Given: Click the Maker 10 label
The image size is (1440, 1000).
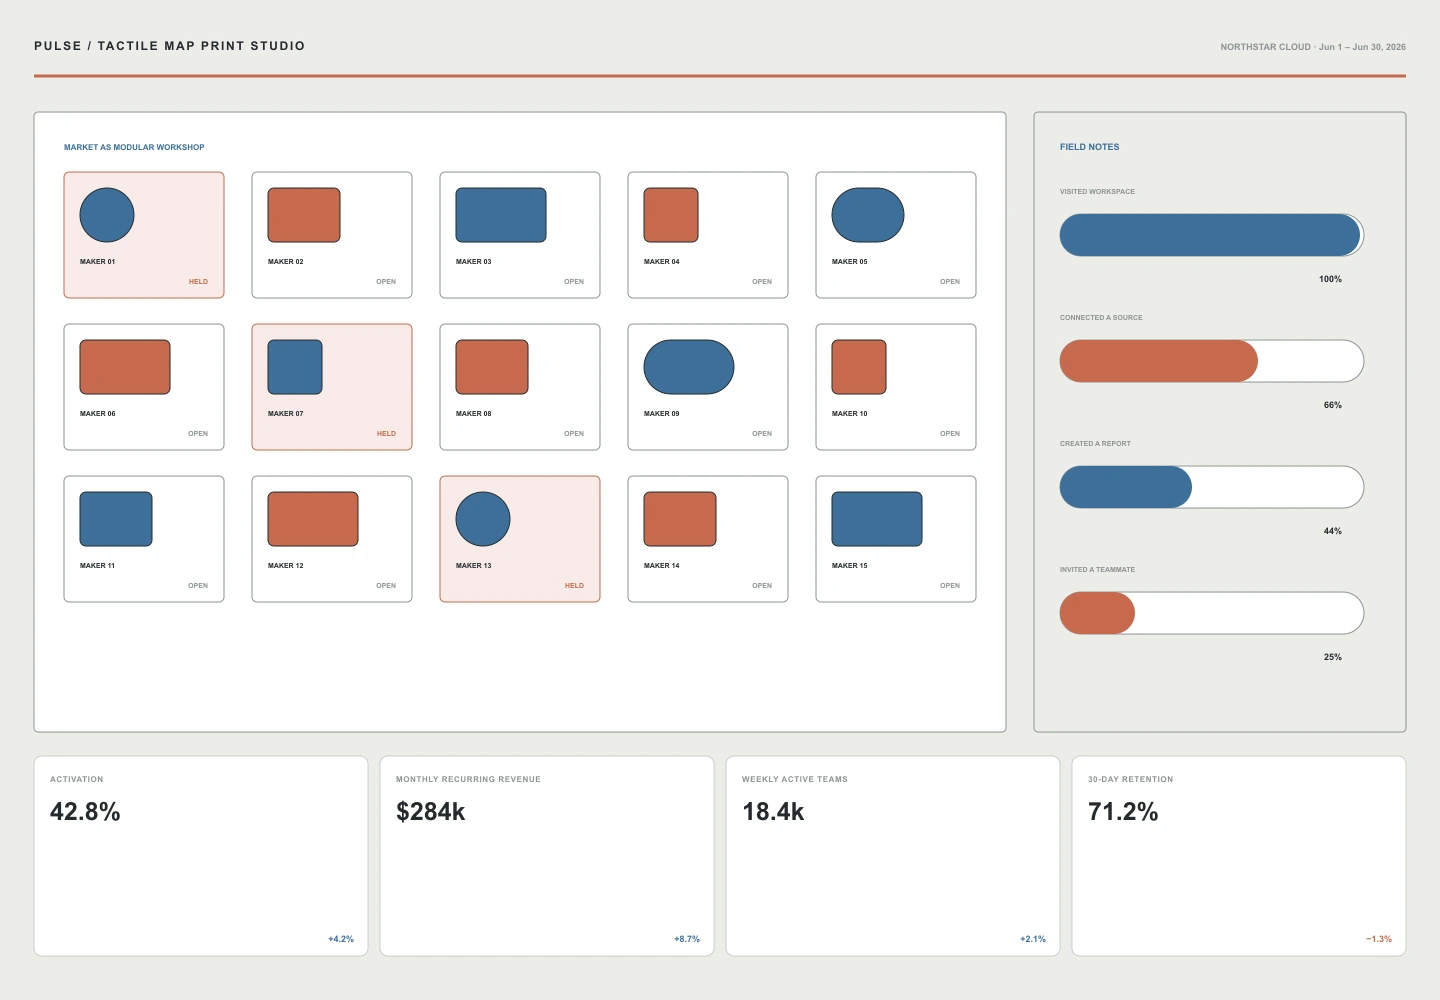Looking at the screenshot, I should coord(850,414).
